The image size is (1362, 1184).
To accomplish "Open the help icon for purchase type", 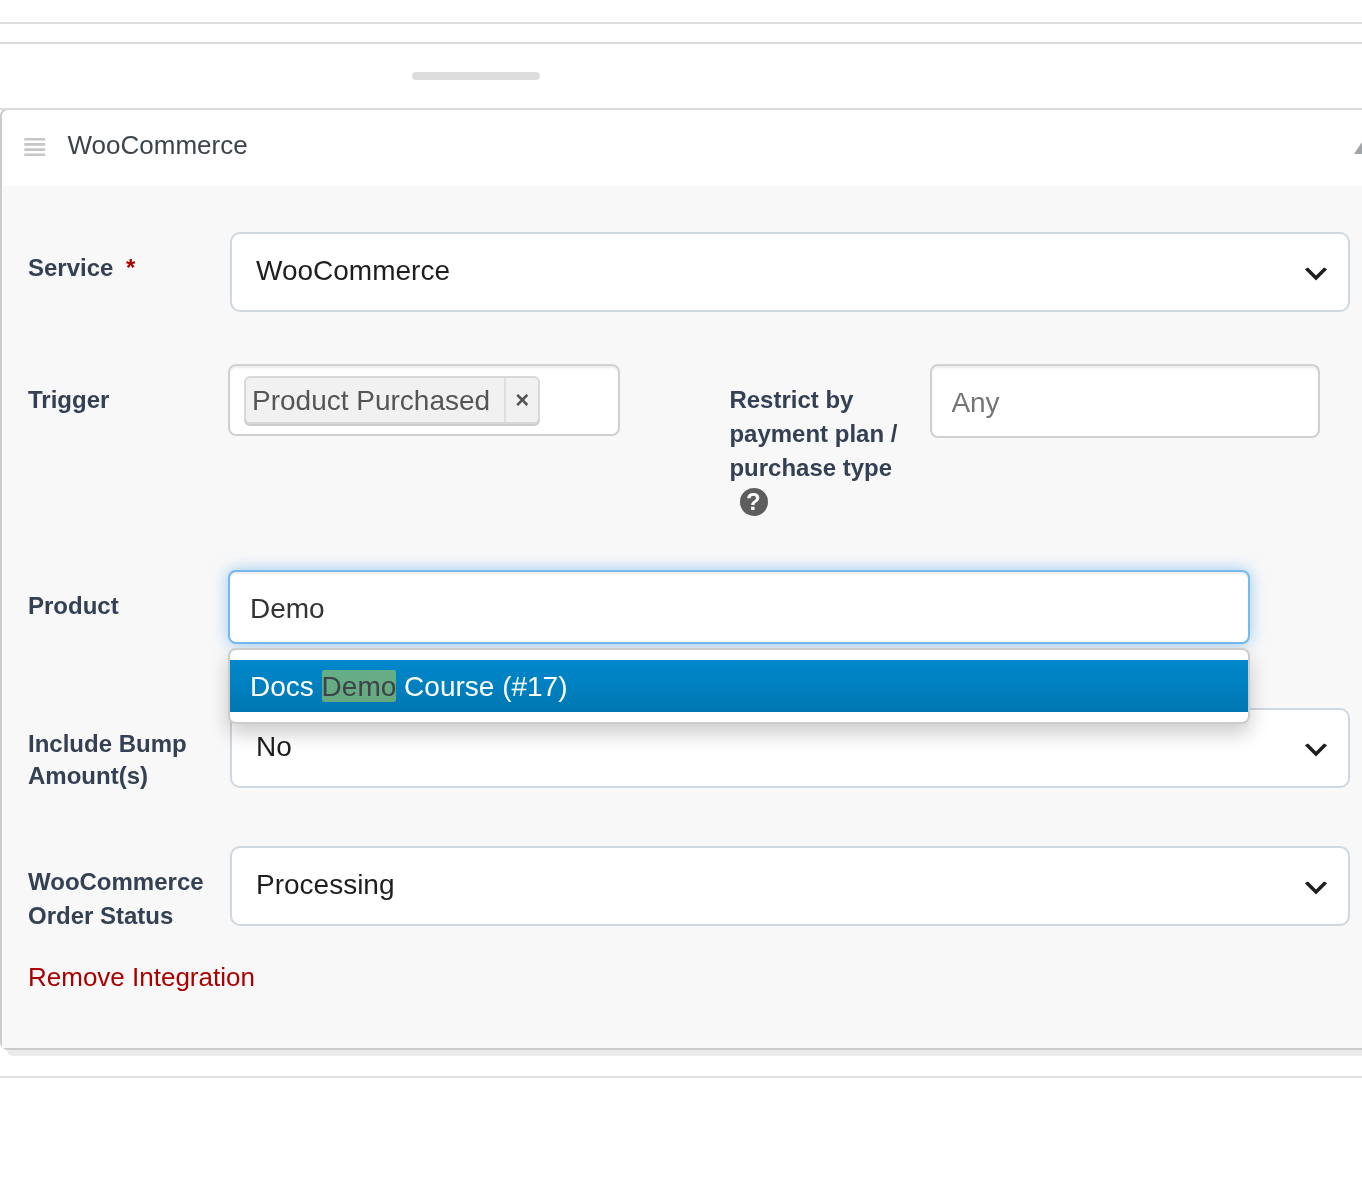I will [754, 502].
